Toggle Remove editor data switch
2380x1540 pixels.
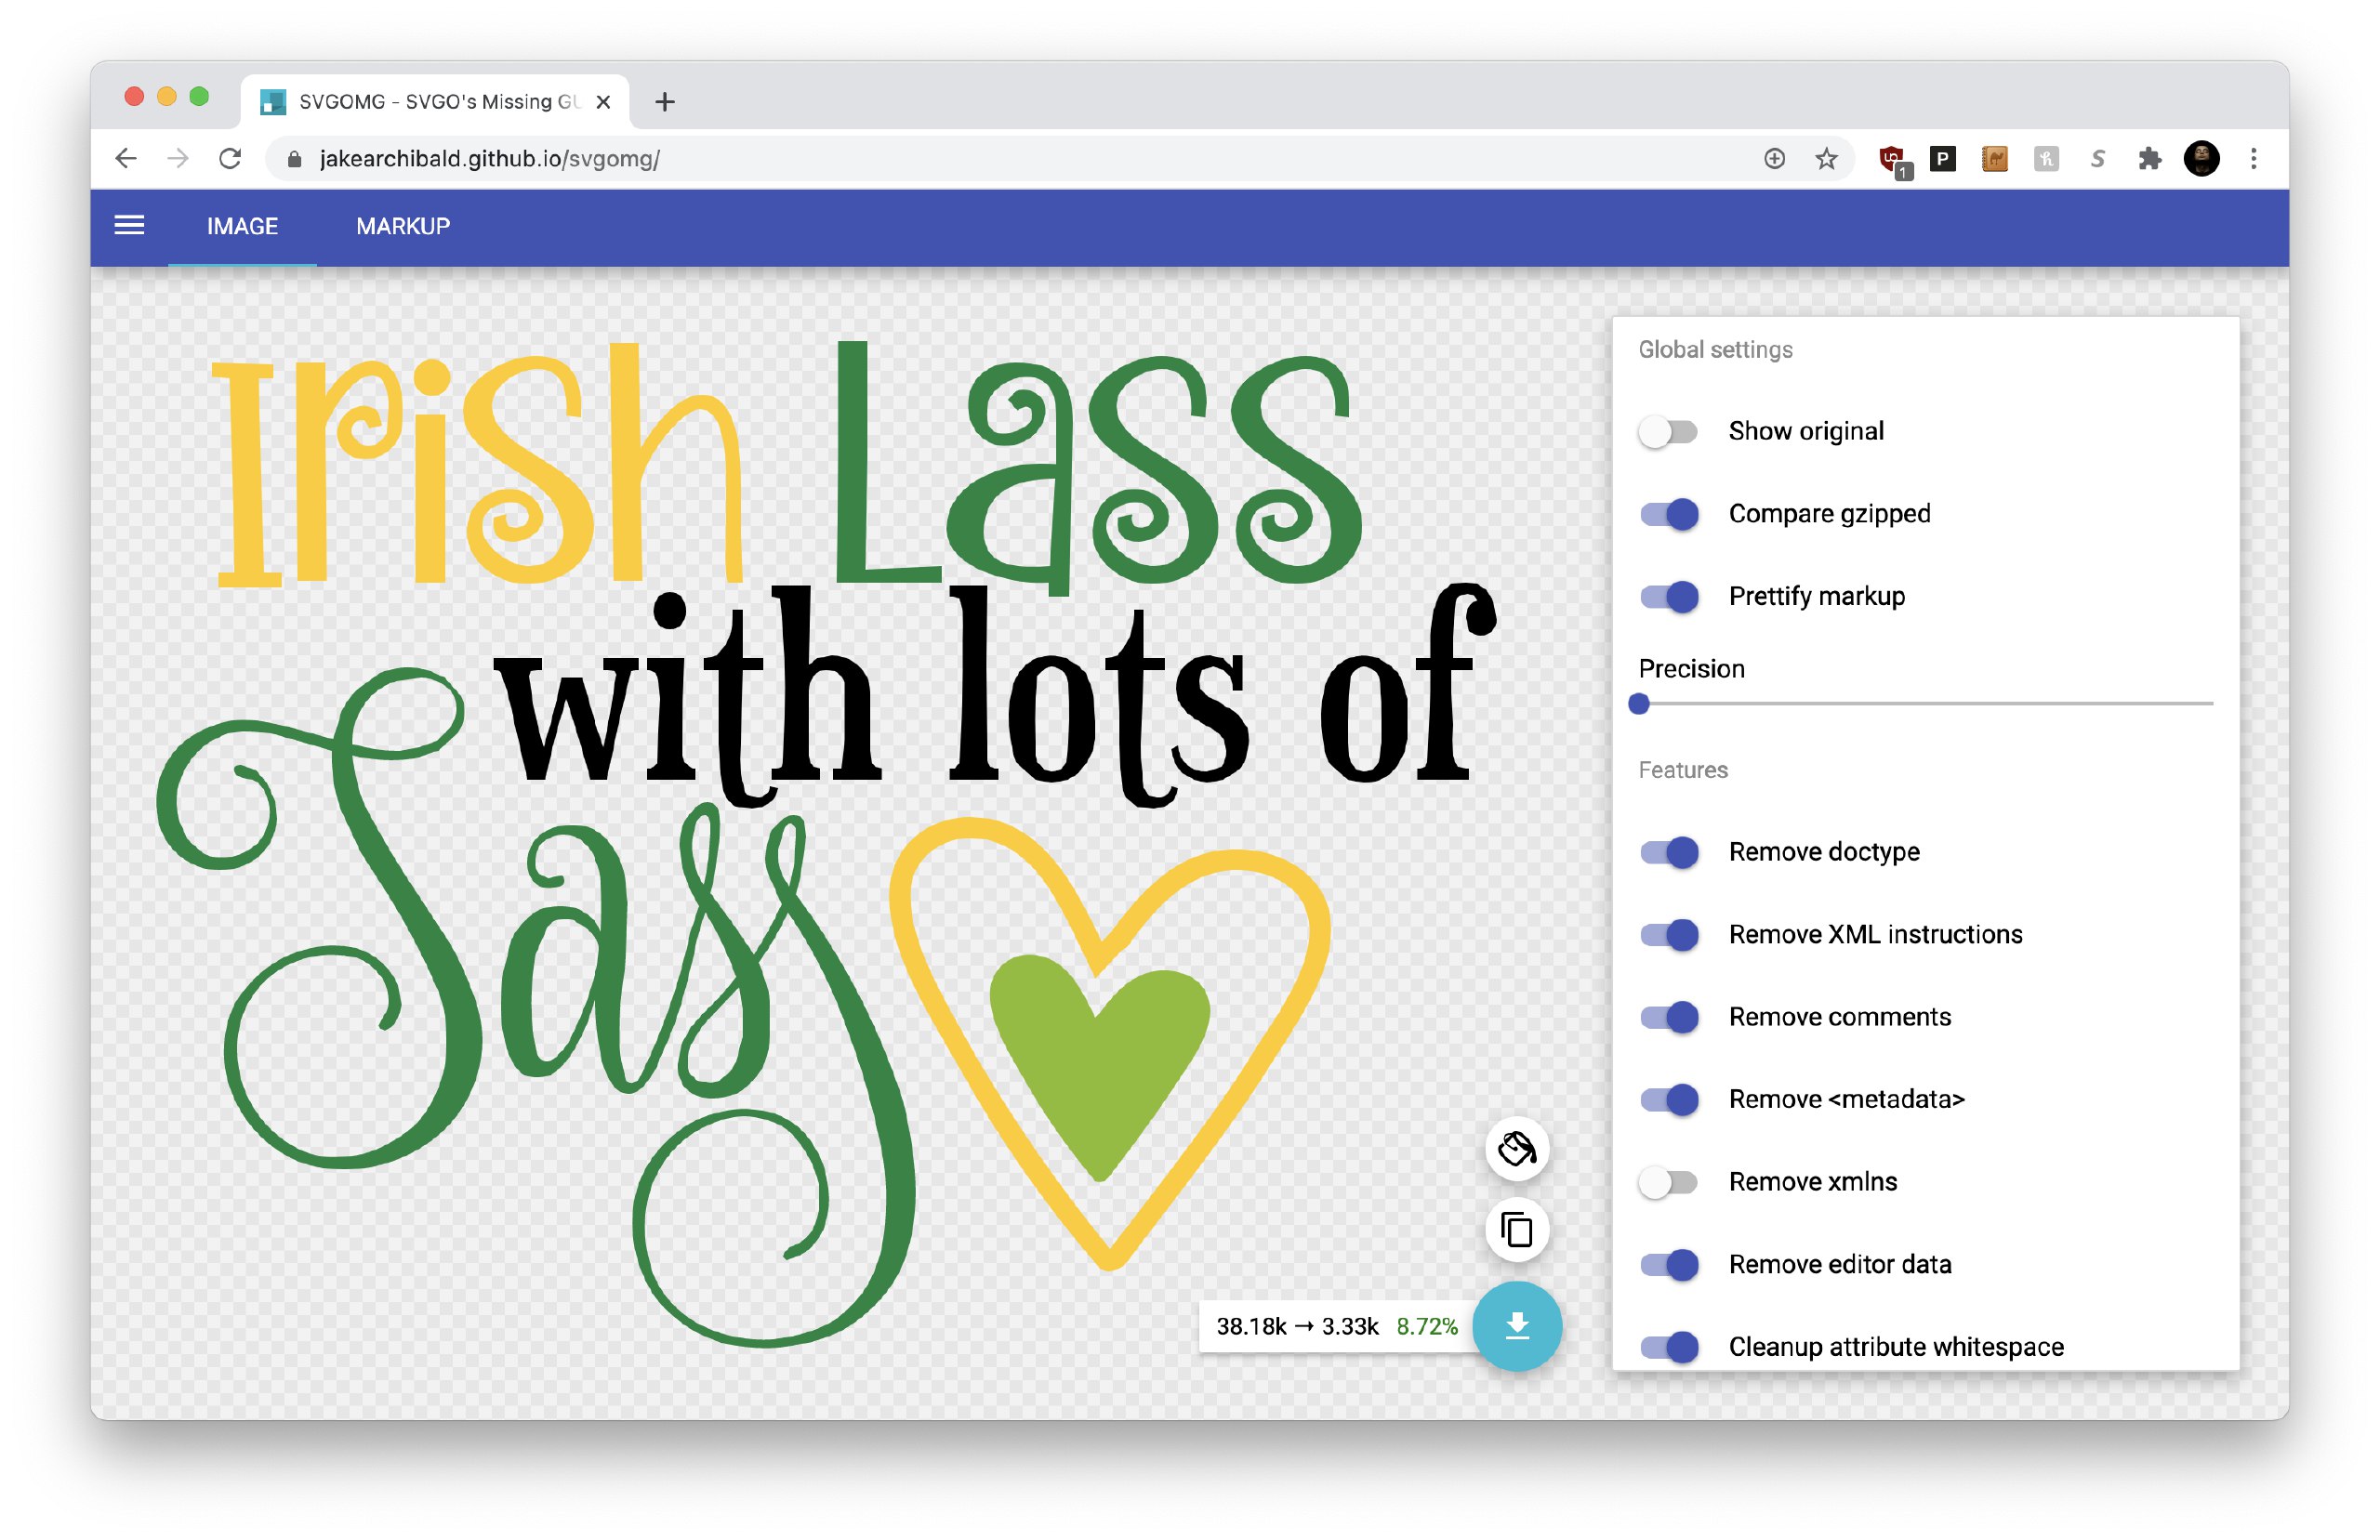click(1668, 1265)
